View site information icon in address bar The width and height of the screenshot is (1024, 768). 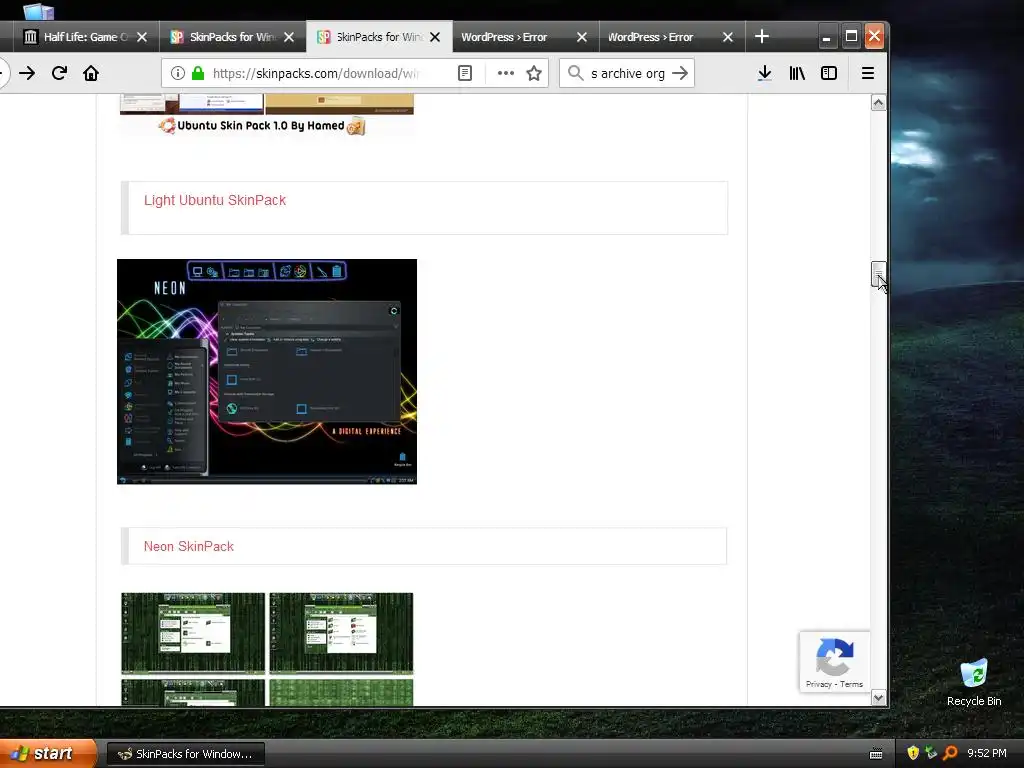pyautogui.click(x=178, y=73)
